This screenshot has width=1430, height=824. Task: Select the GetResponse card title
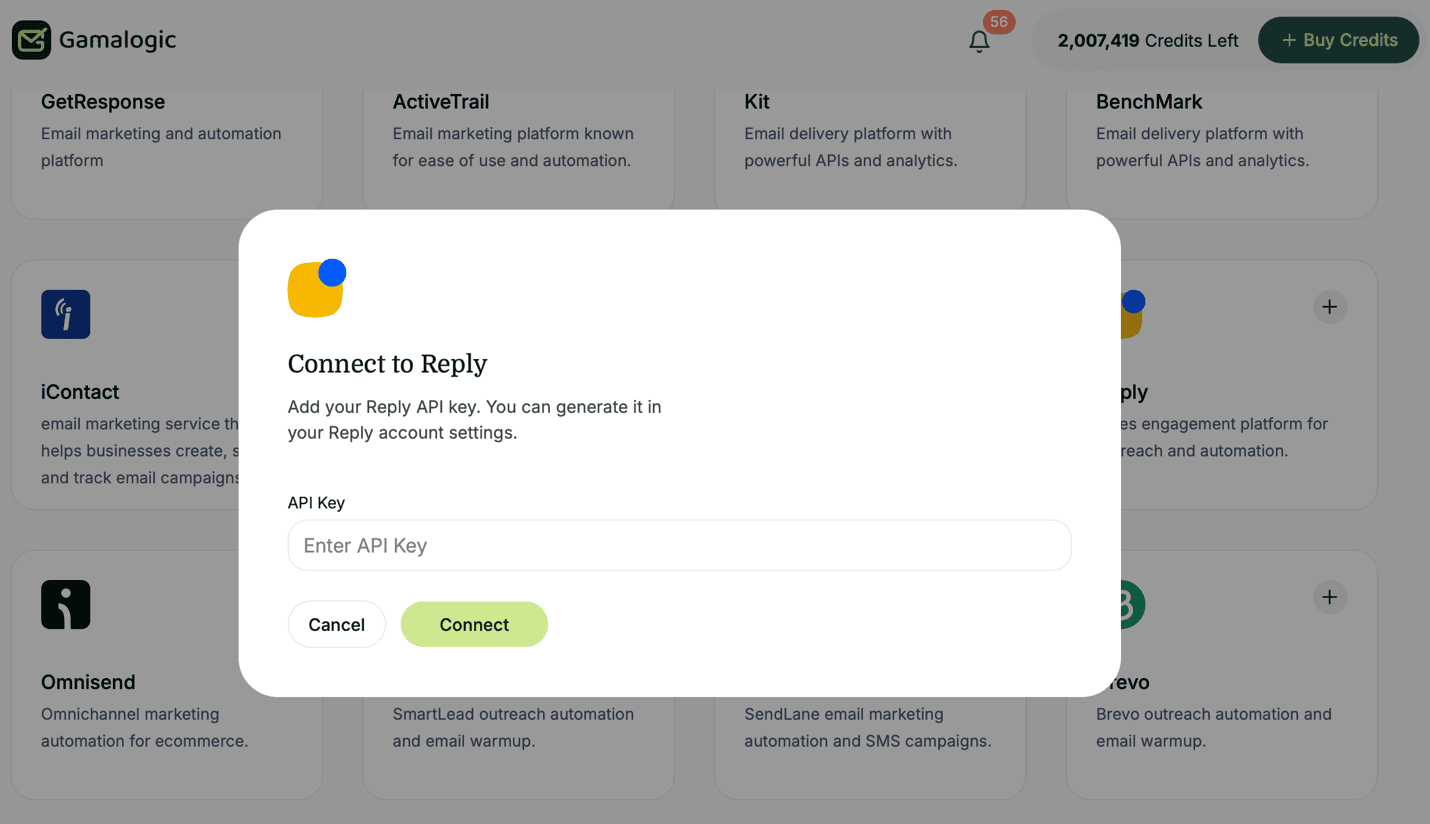103,101
